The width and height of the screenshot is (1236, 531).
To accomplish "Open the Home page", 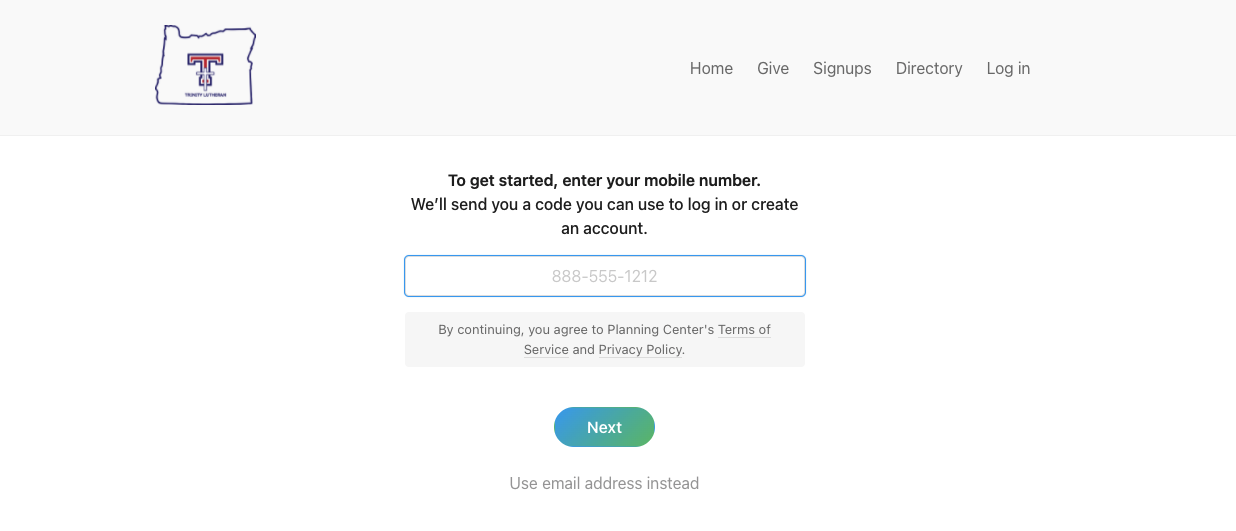I will click(711, 68).
